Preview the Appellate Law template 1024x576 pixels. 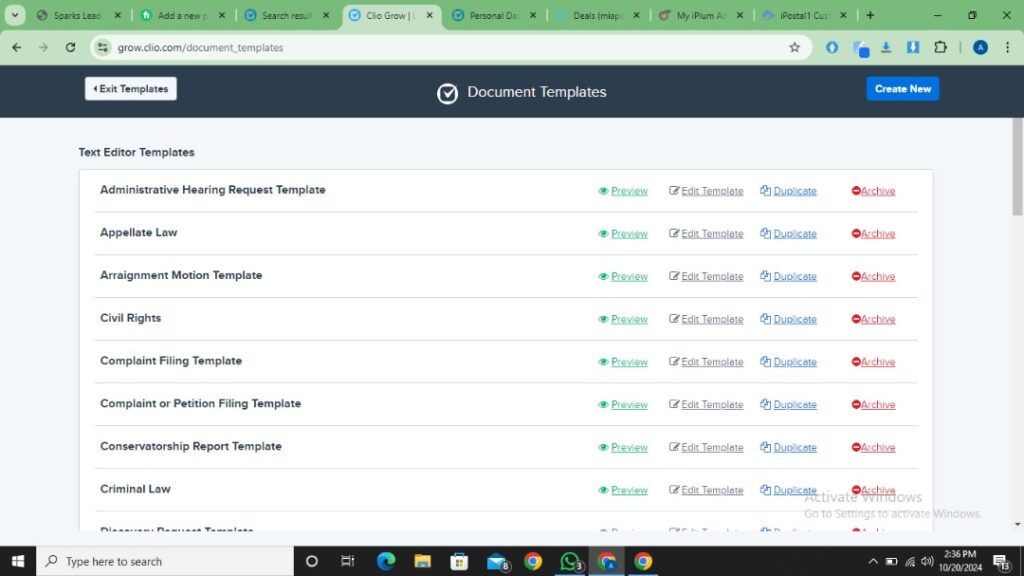[x=623, y=234]
